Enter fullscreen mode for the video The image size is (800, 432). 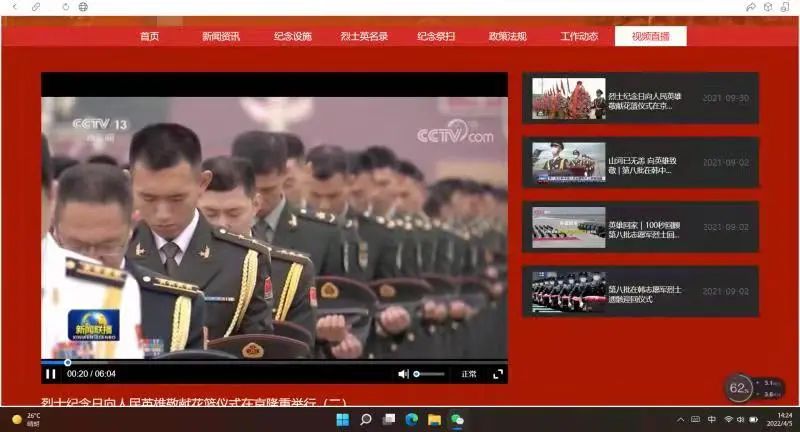(498, 374)
